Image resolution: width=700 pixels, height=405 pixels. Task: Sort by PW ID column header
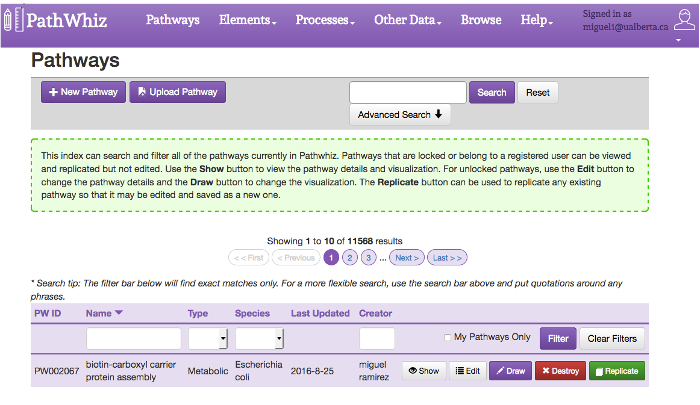[x=48, y=313]
